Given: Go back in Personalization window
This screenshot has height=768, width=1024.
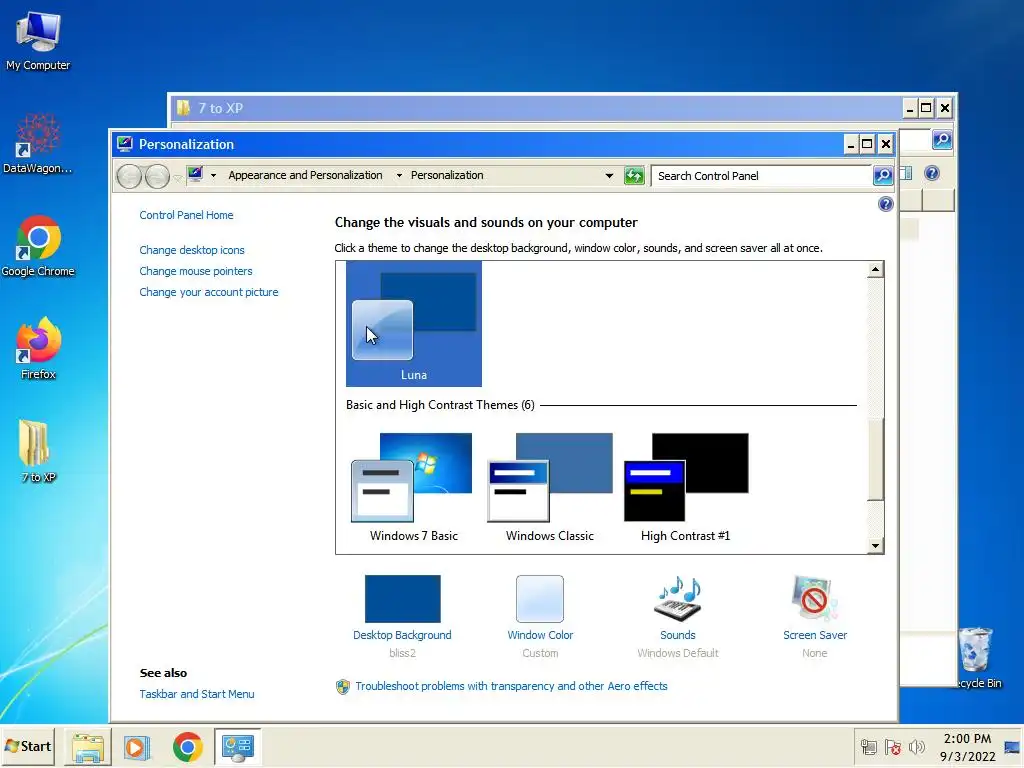Looking at the screenshot, I should (x=129, y=176).
